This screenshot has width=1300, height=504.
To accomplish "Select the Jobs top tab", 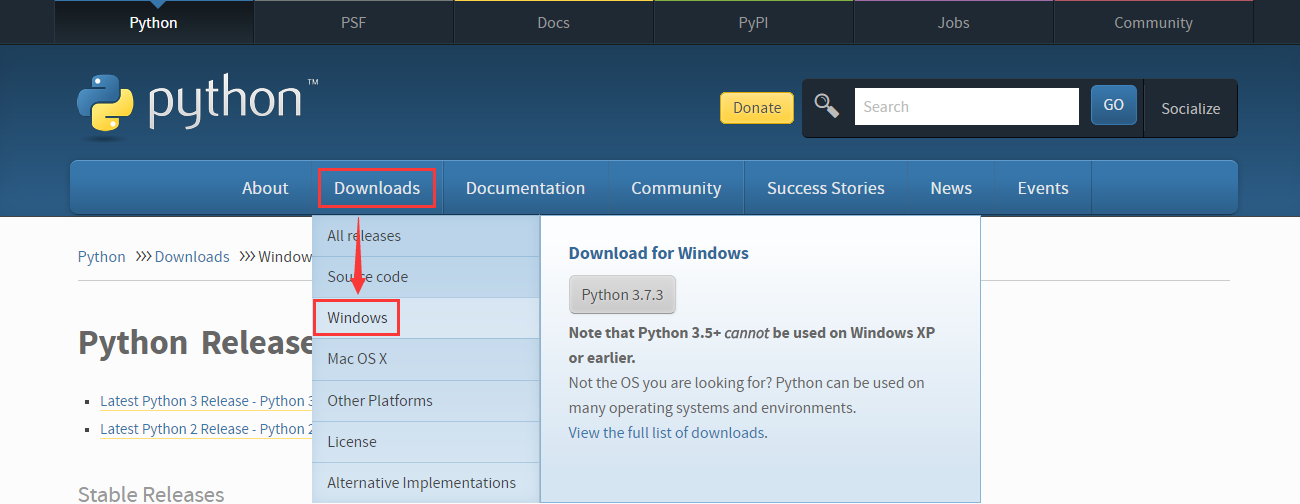I will (953, 22).
